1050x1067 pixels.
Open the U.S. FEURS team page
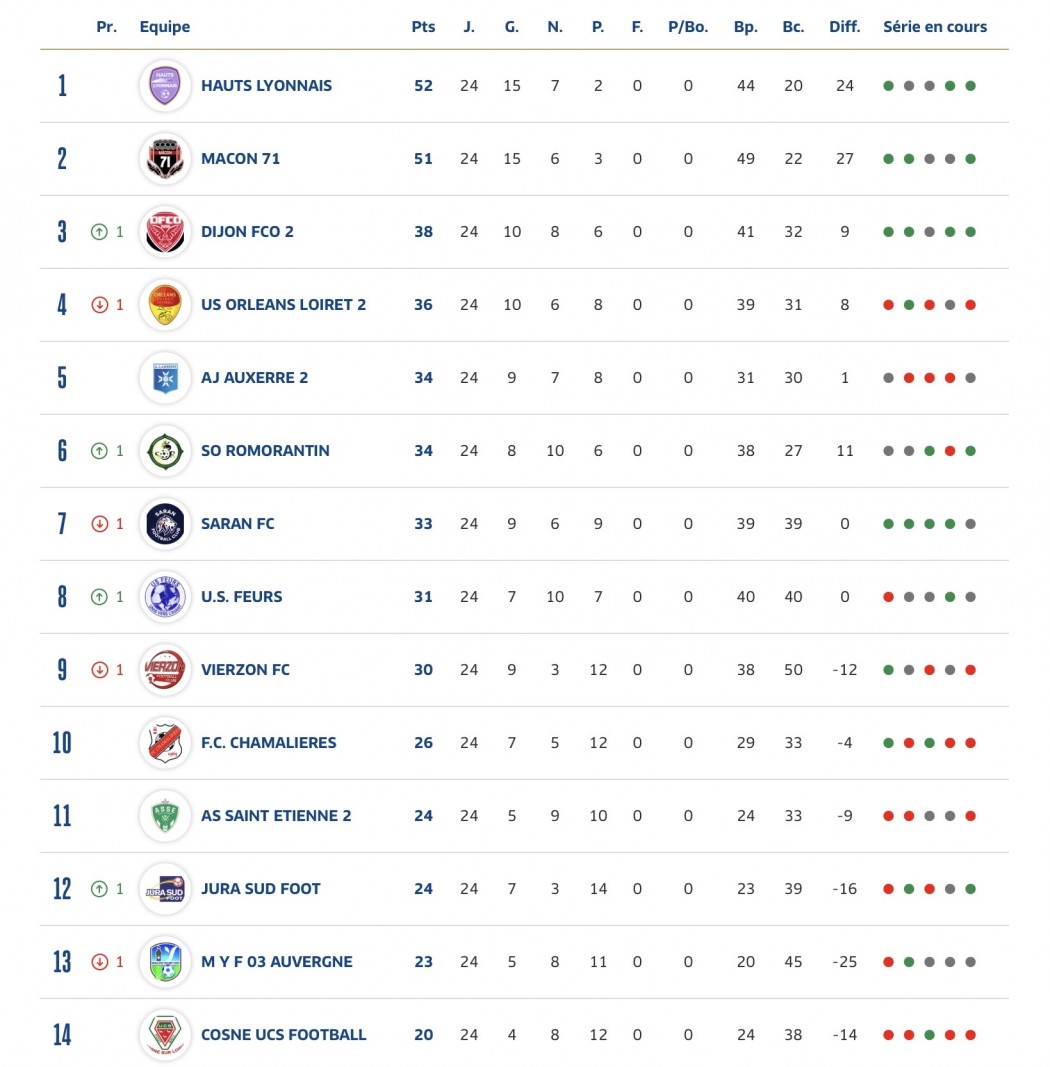(x=241, y=597)
